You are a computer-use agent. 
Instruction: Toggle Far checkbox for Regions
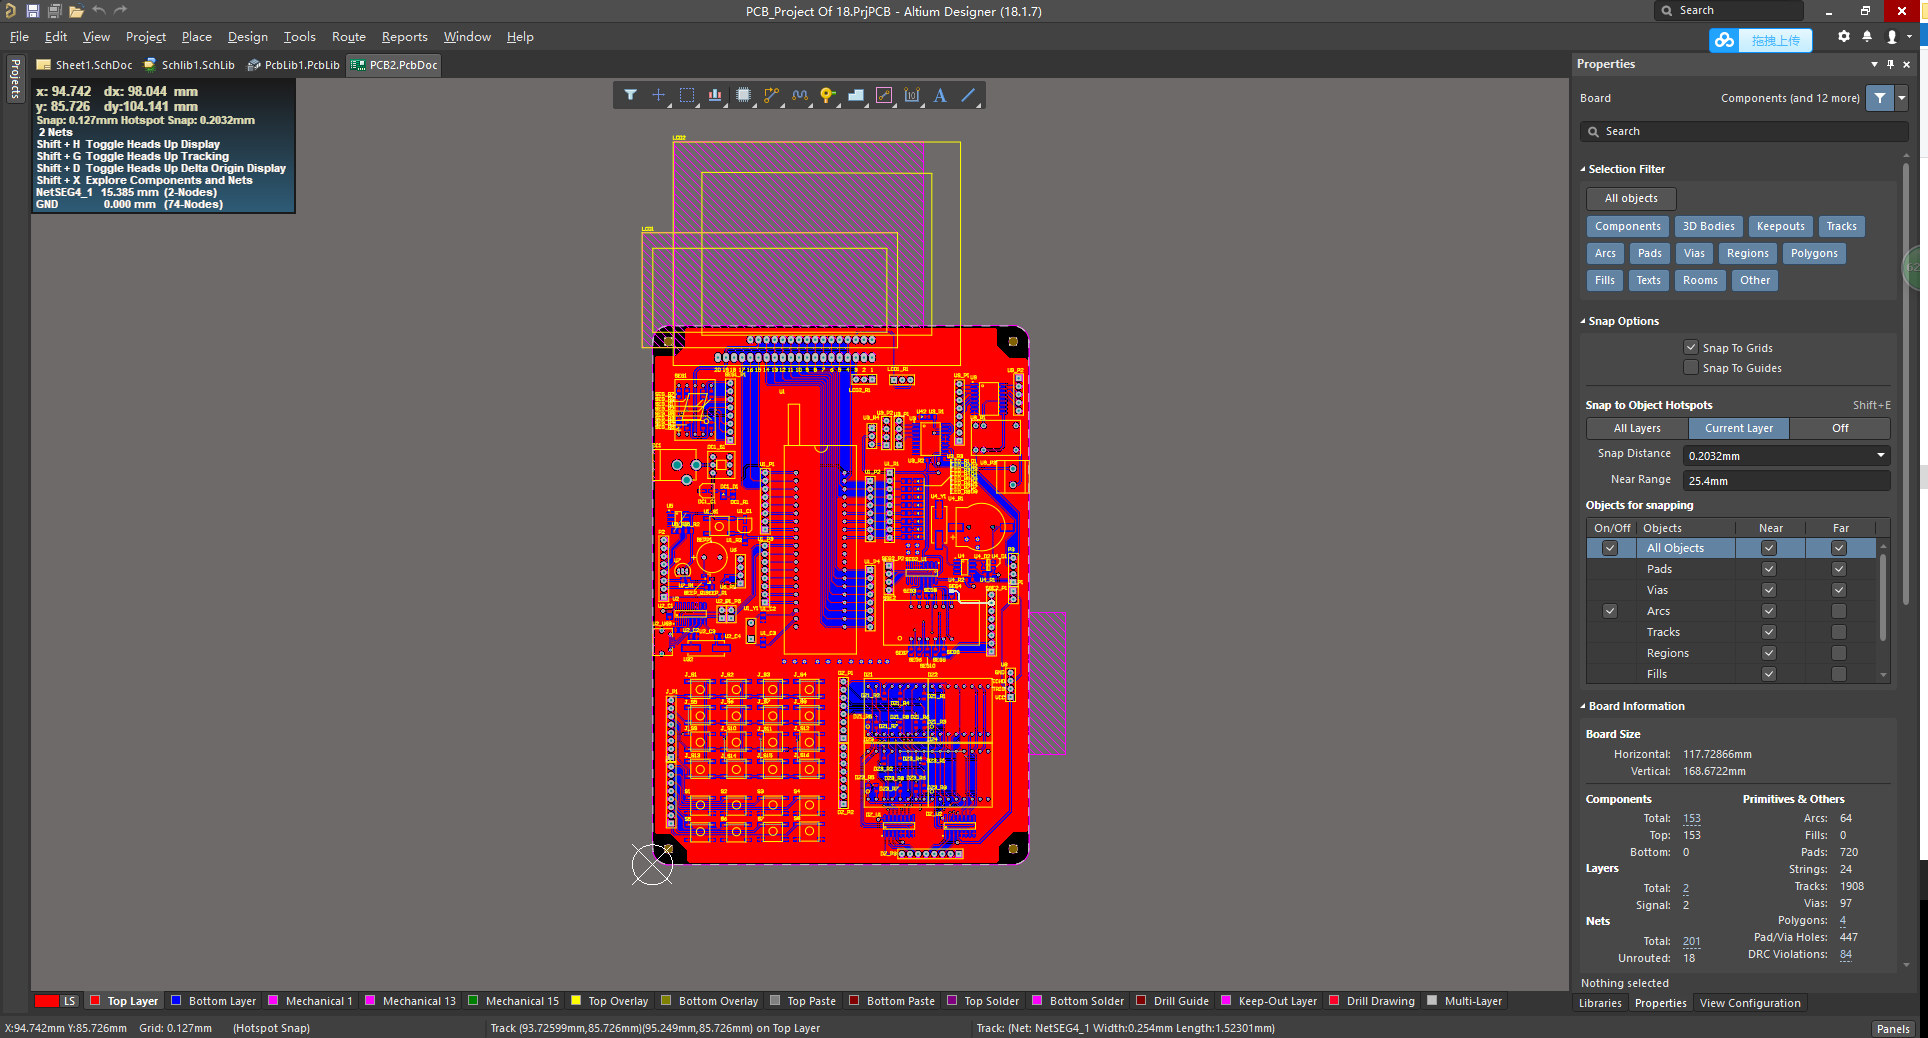[x=1839, y=653]
